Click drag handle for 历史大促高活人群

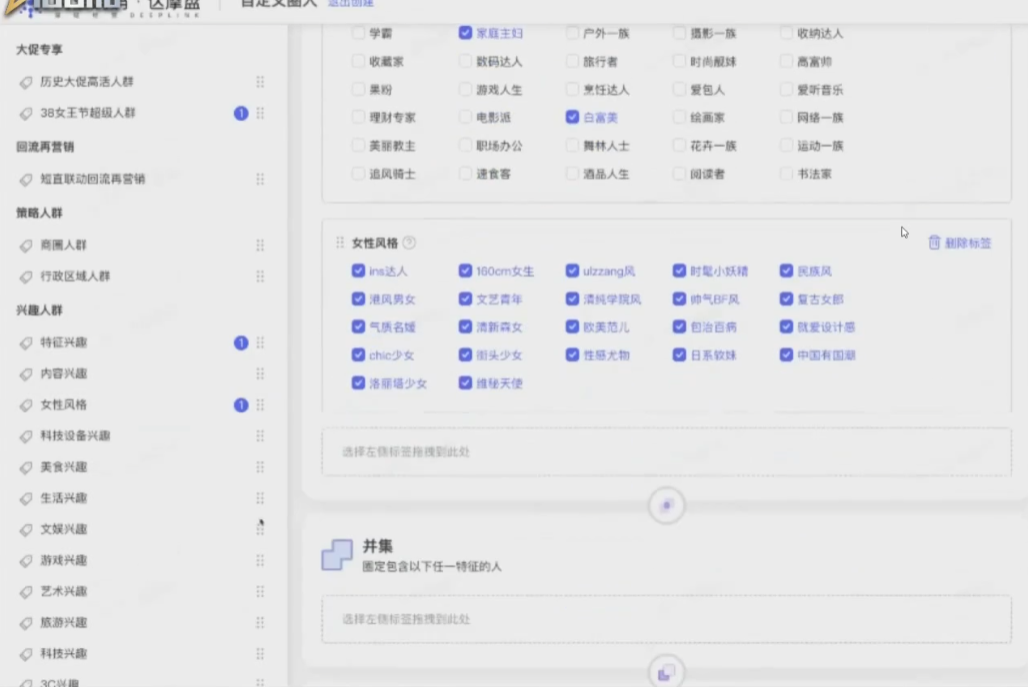coord(260,82)
